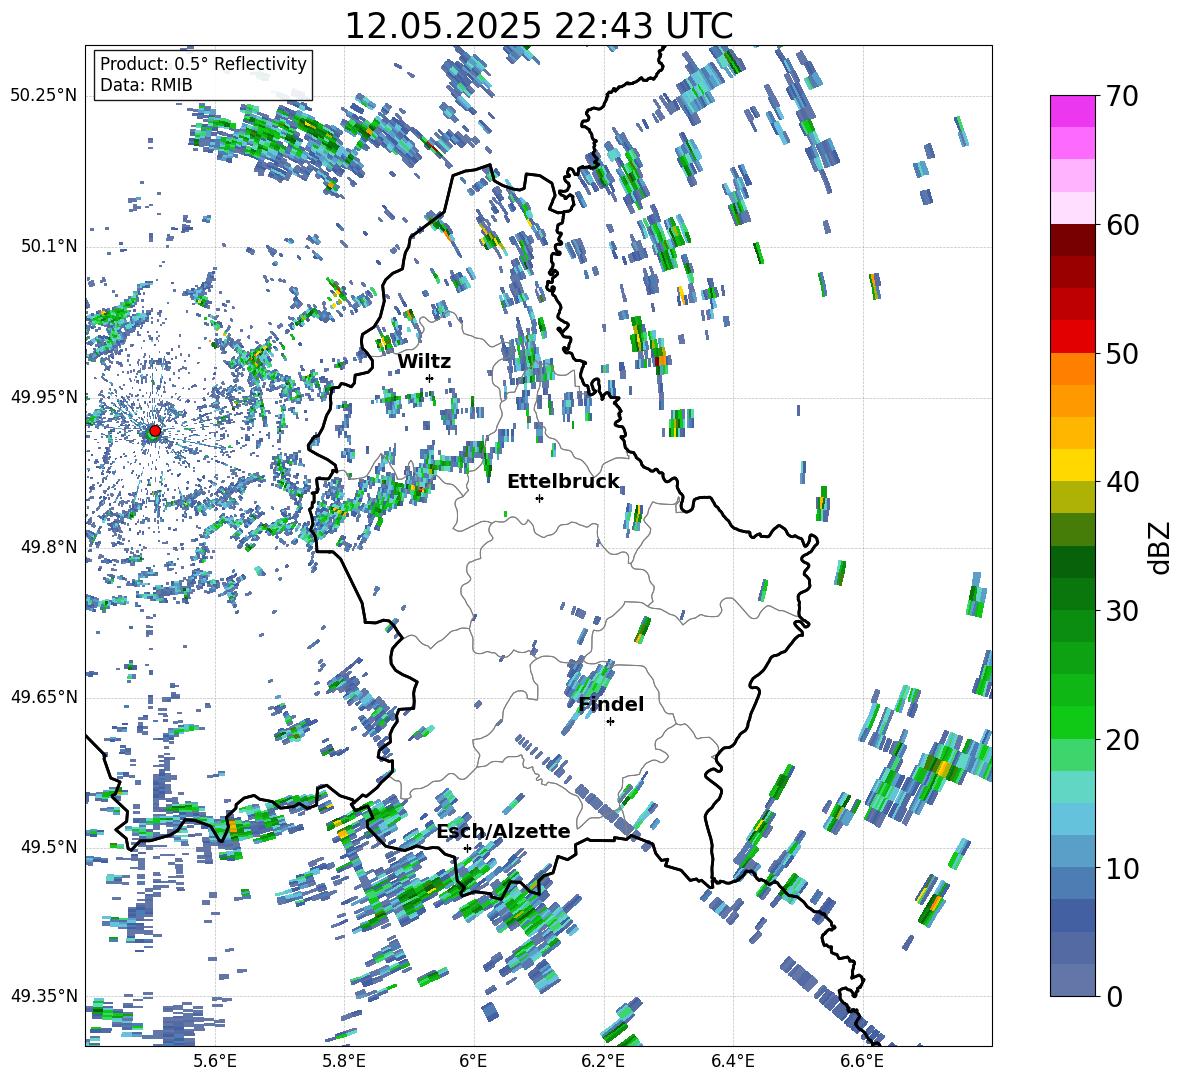
Task: Click the 49.5°N latitude label
Action: click(49, 846)
